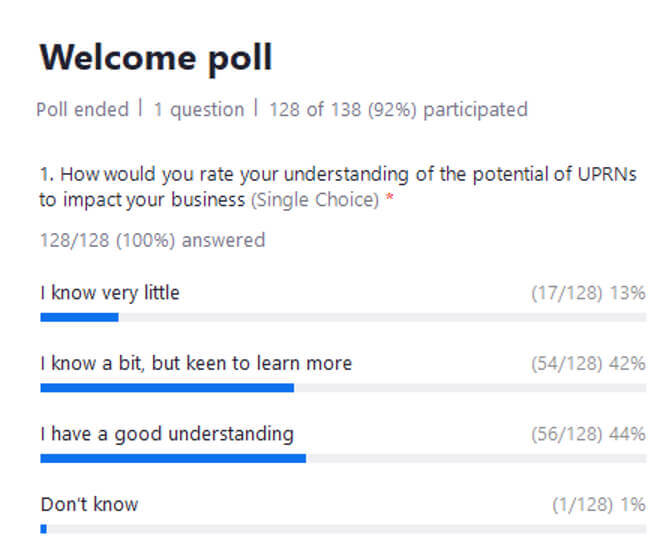Click the 13% result bar

point(343,317)
